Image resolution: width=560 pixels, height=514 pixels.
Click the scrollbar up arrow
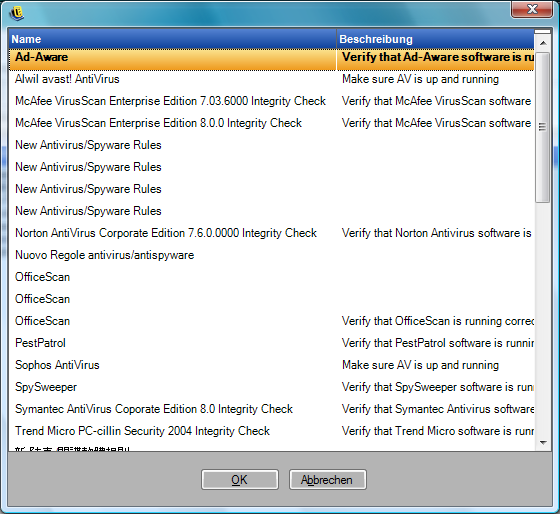click(x=543, y=43)
